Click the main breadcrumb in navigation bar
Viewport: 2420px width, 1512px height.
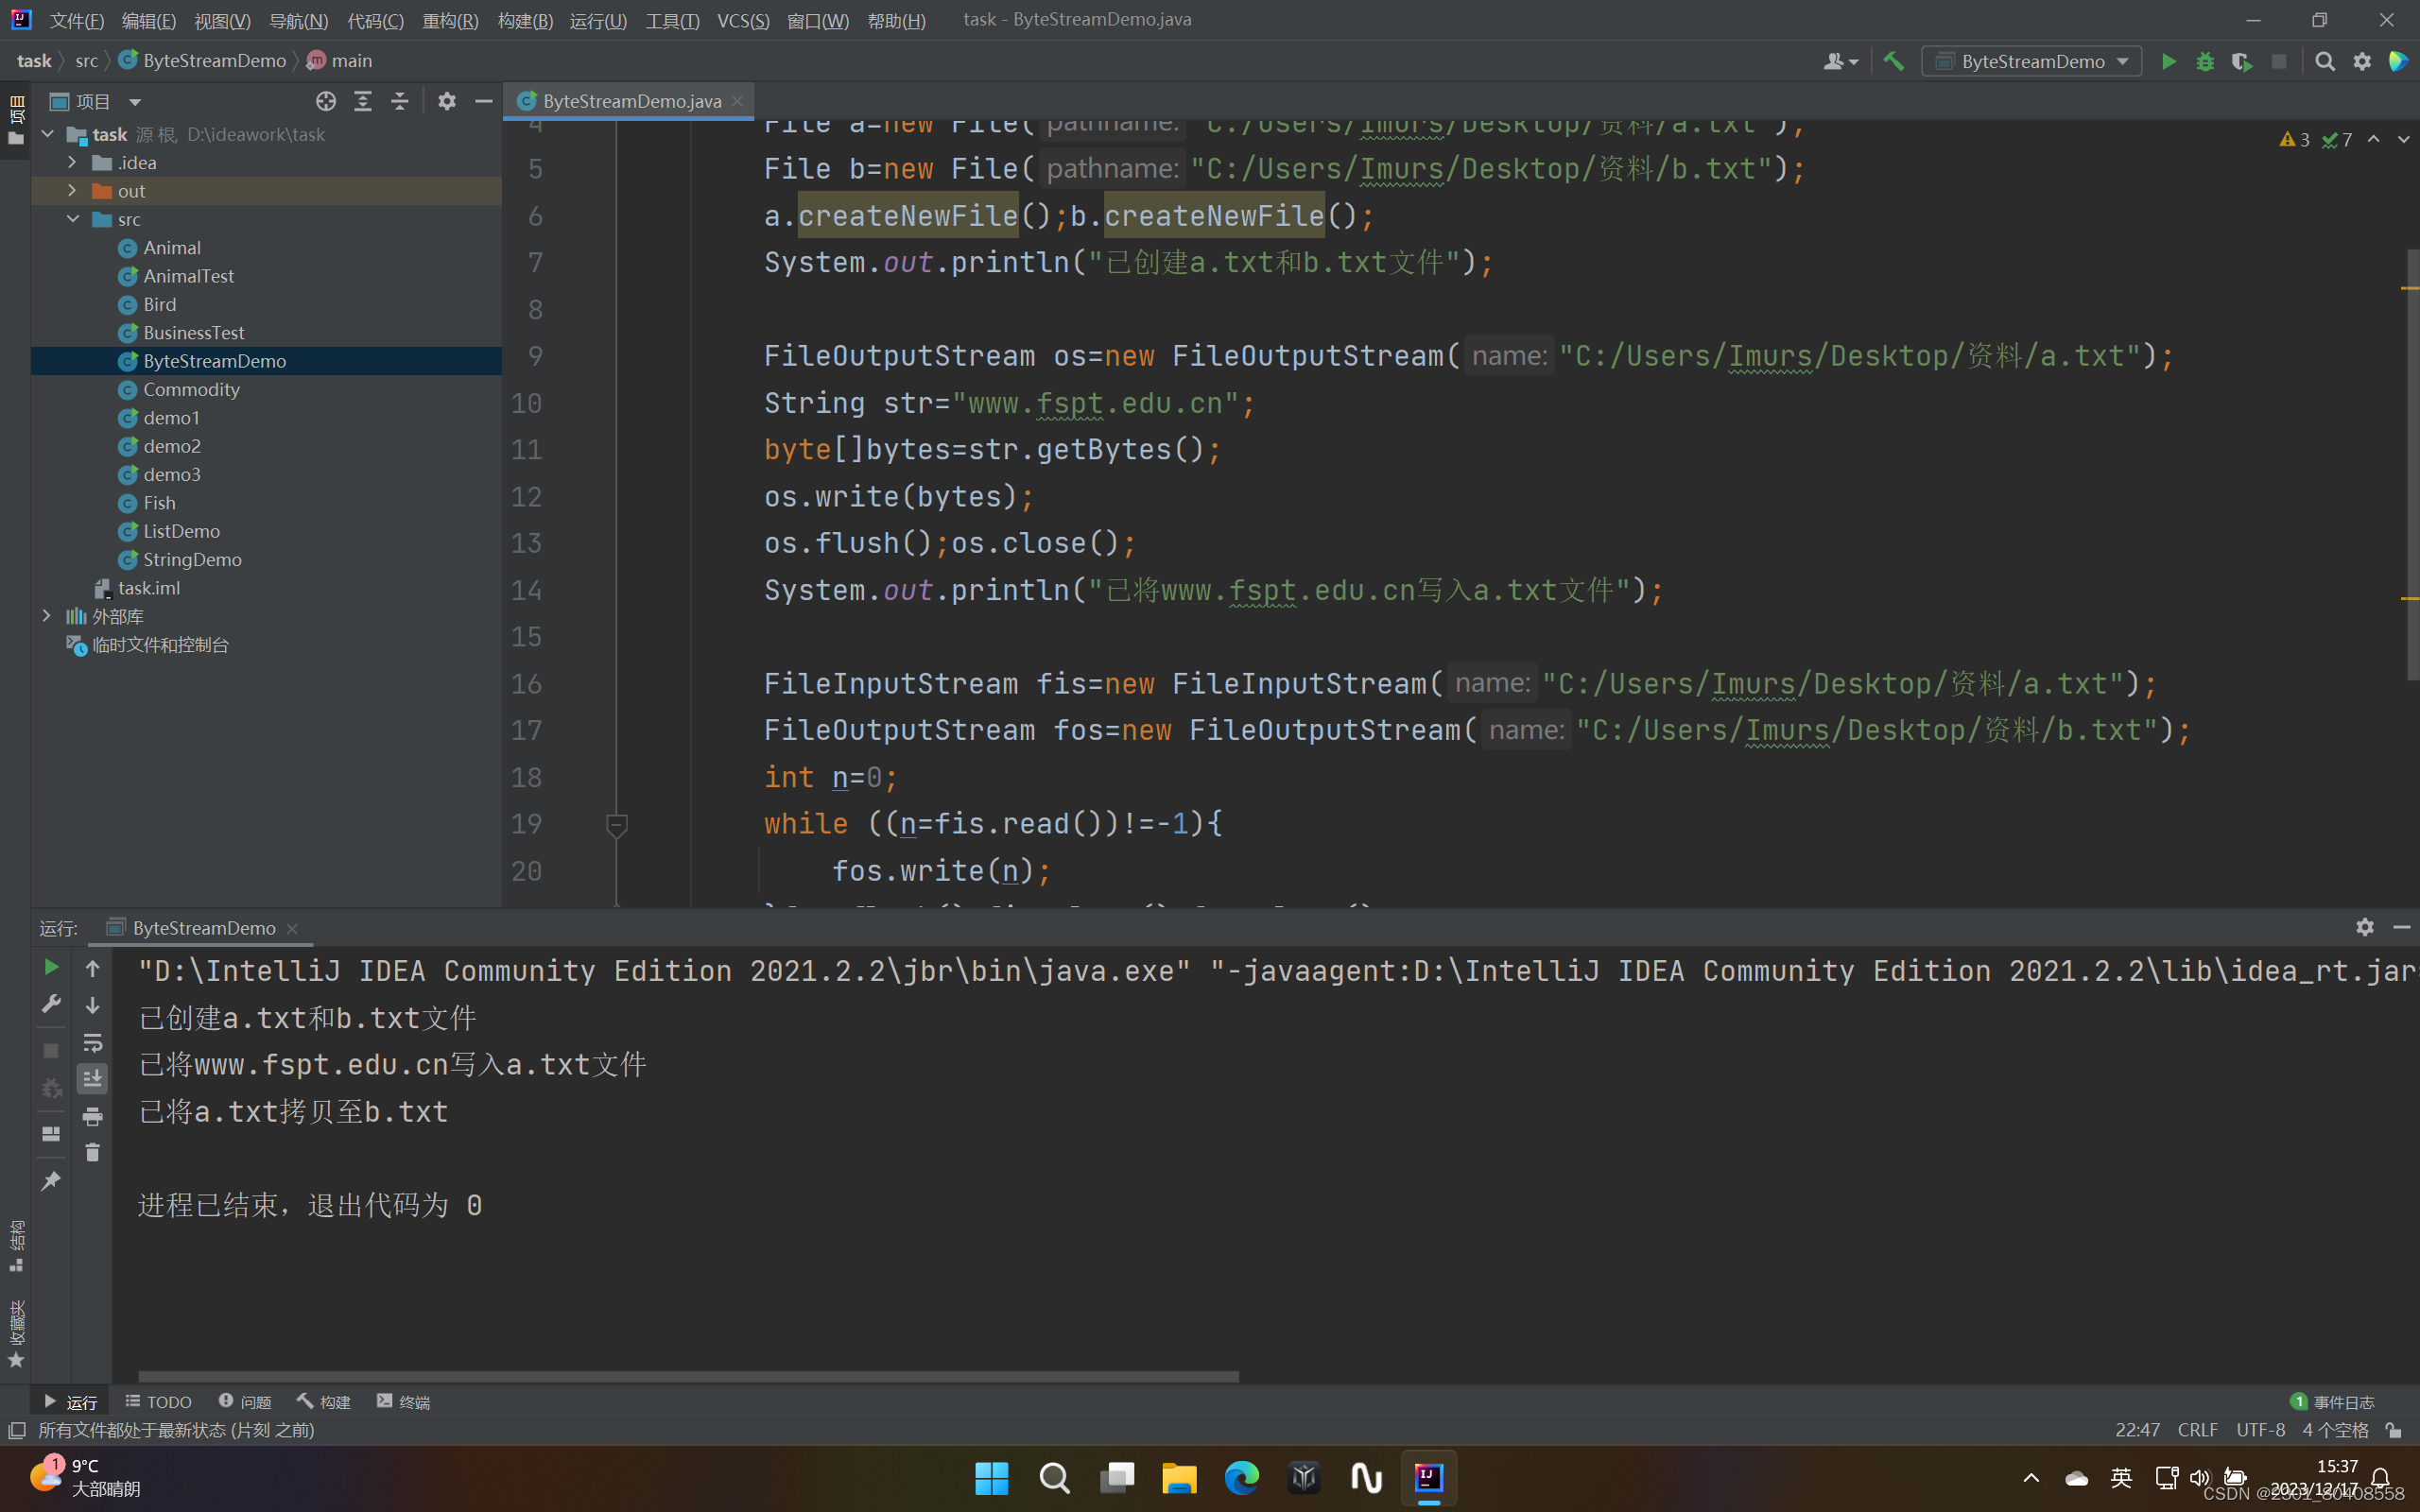(x=340, y=61)
